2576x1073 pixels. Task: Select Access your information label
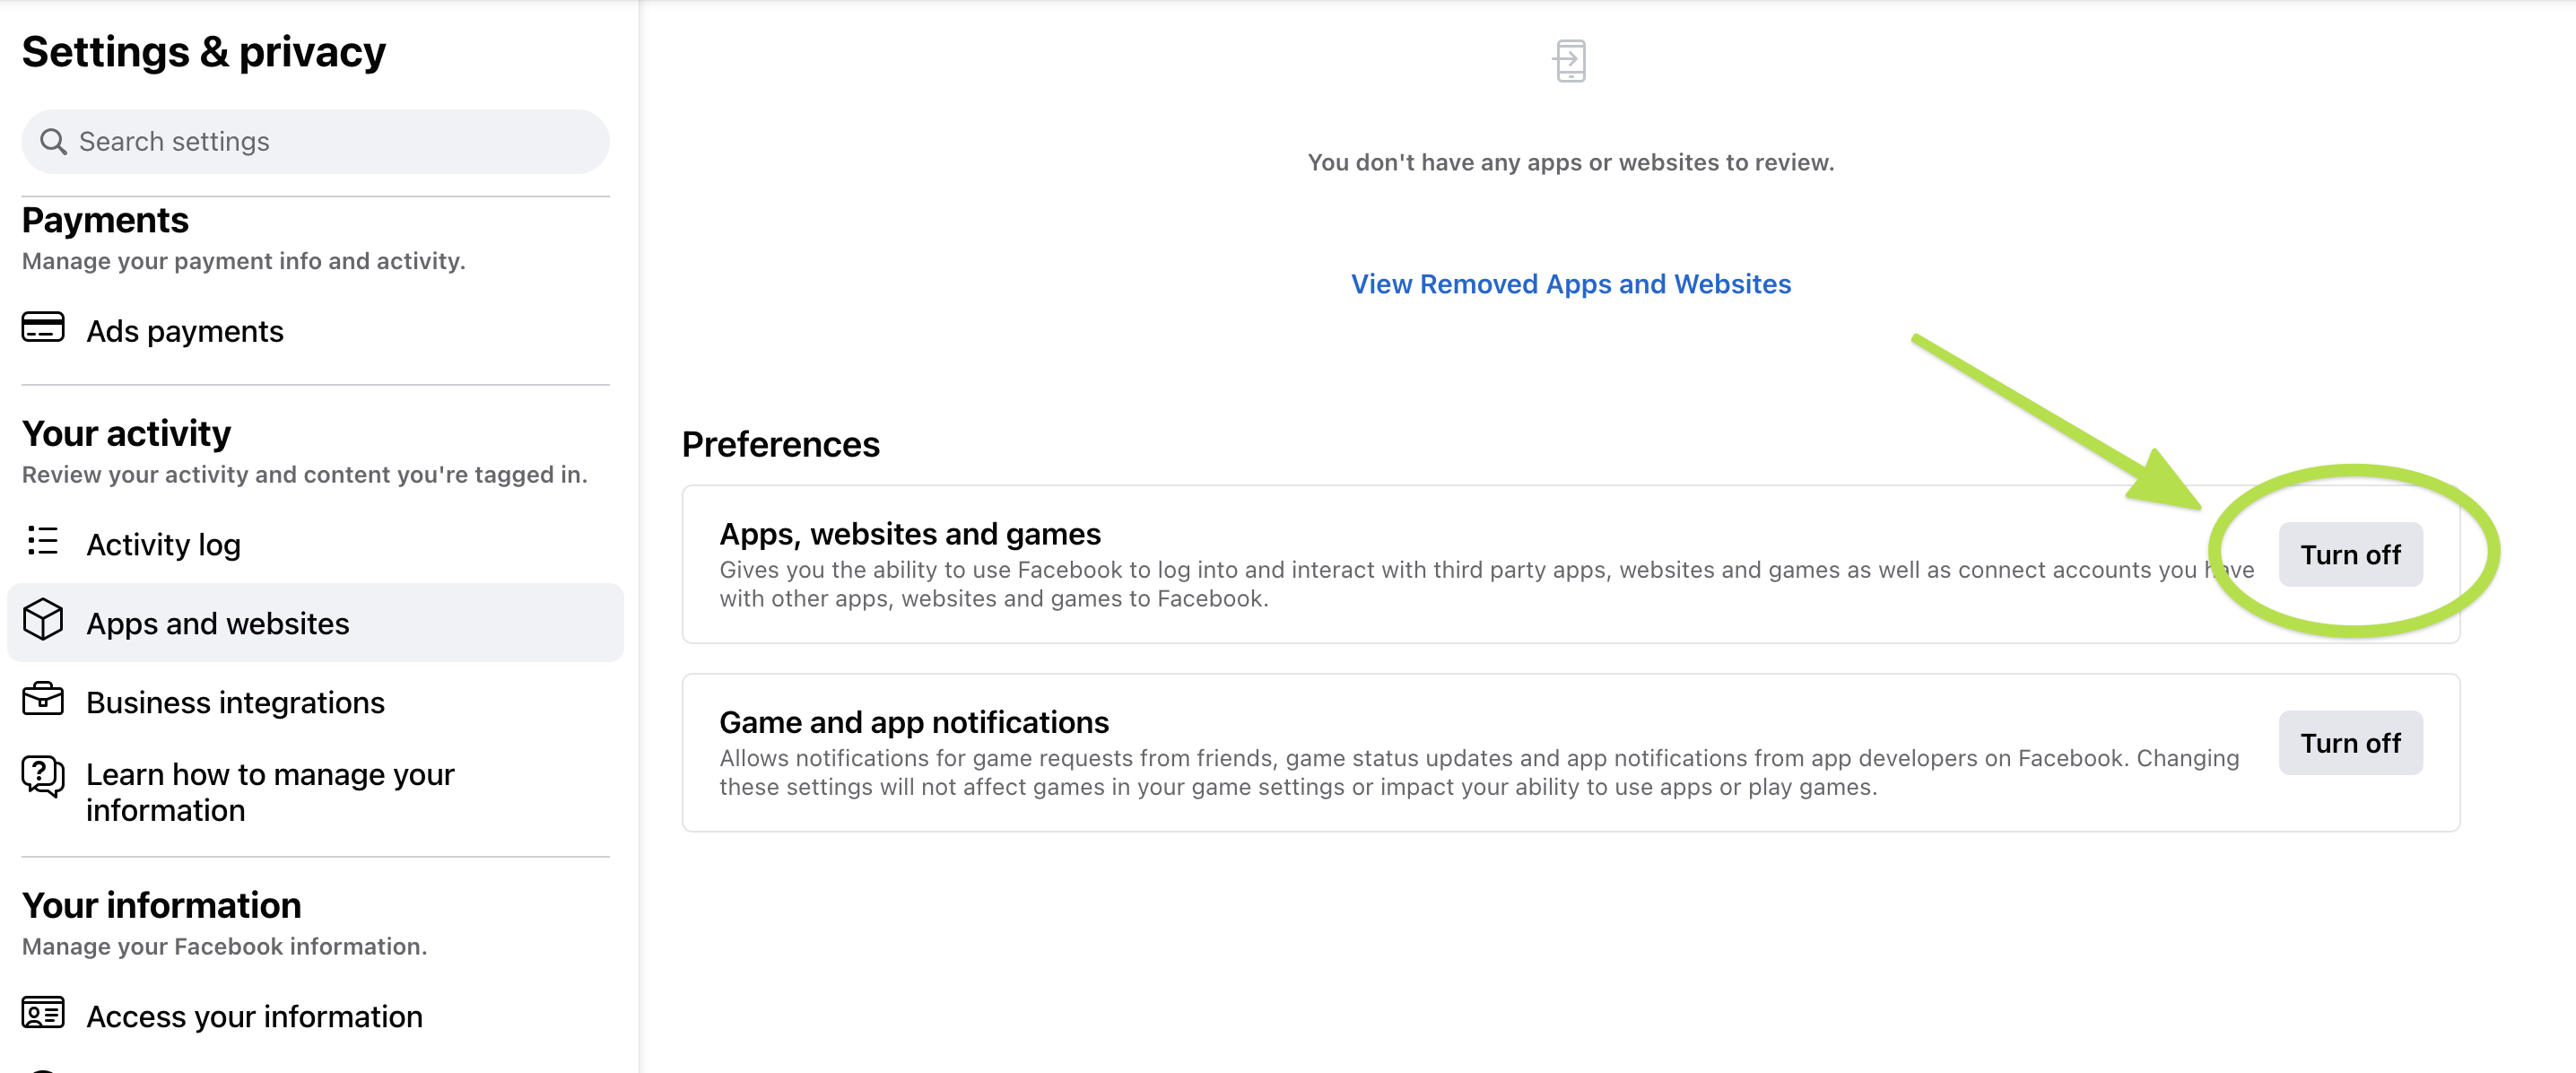(254, 1017)
